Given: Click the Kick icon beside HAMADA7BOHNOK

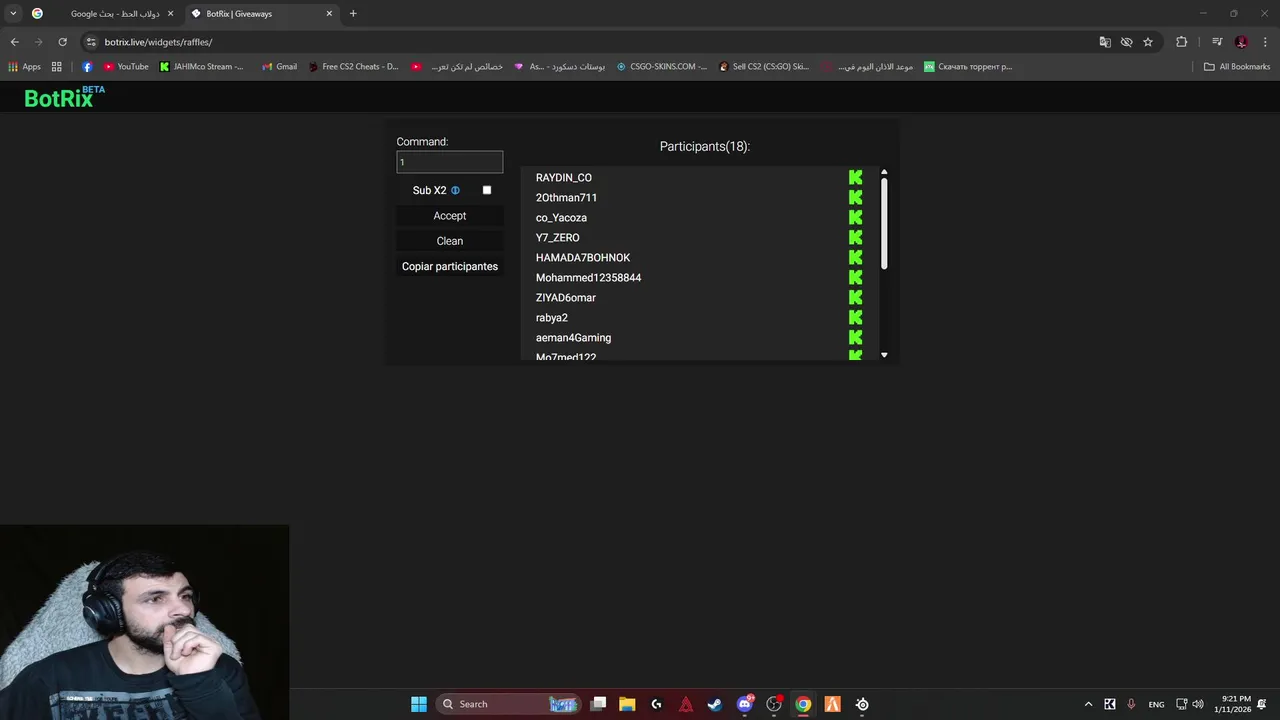Looking at the screenshot, I should tap(855, 257).
